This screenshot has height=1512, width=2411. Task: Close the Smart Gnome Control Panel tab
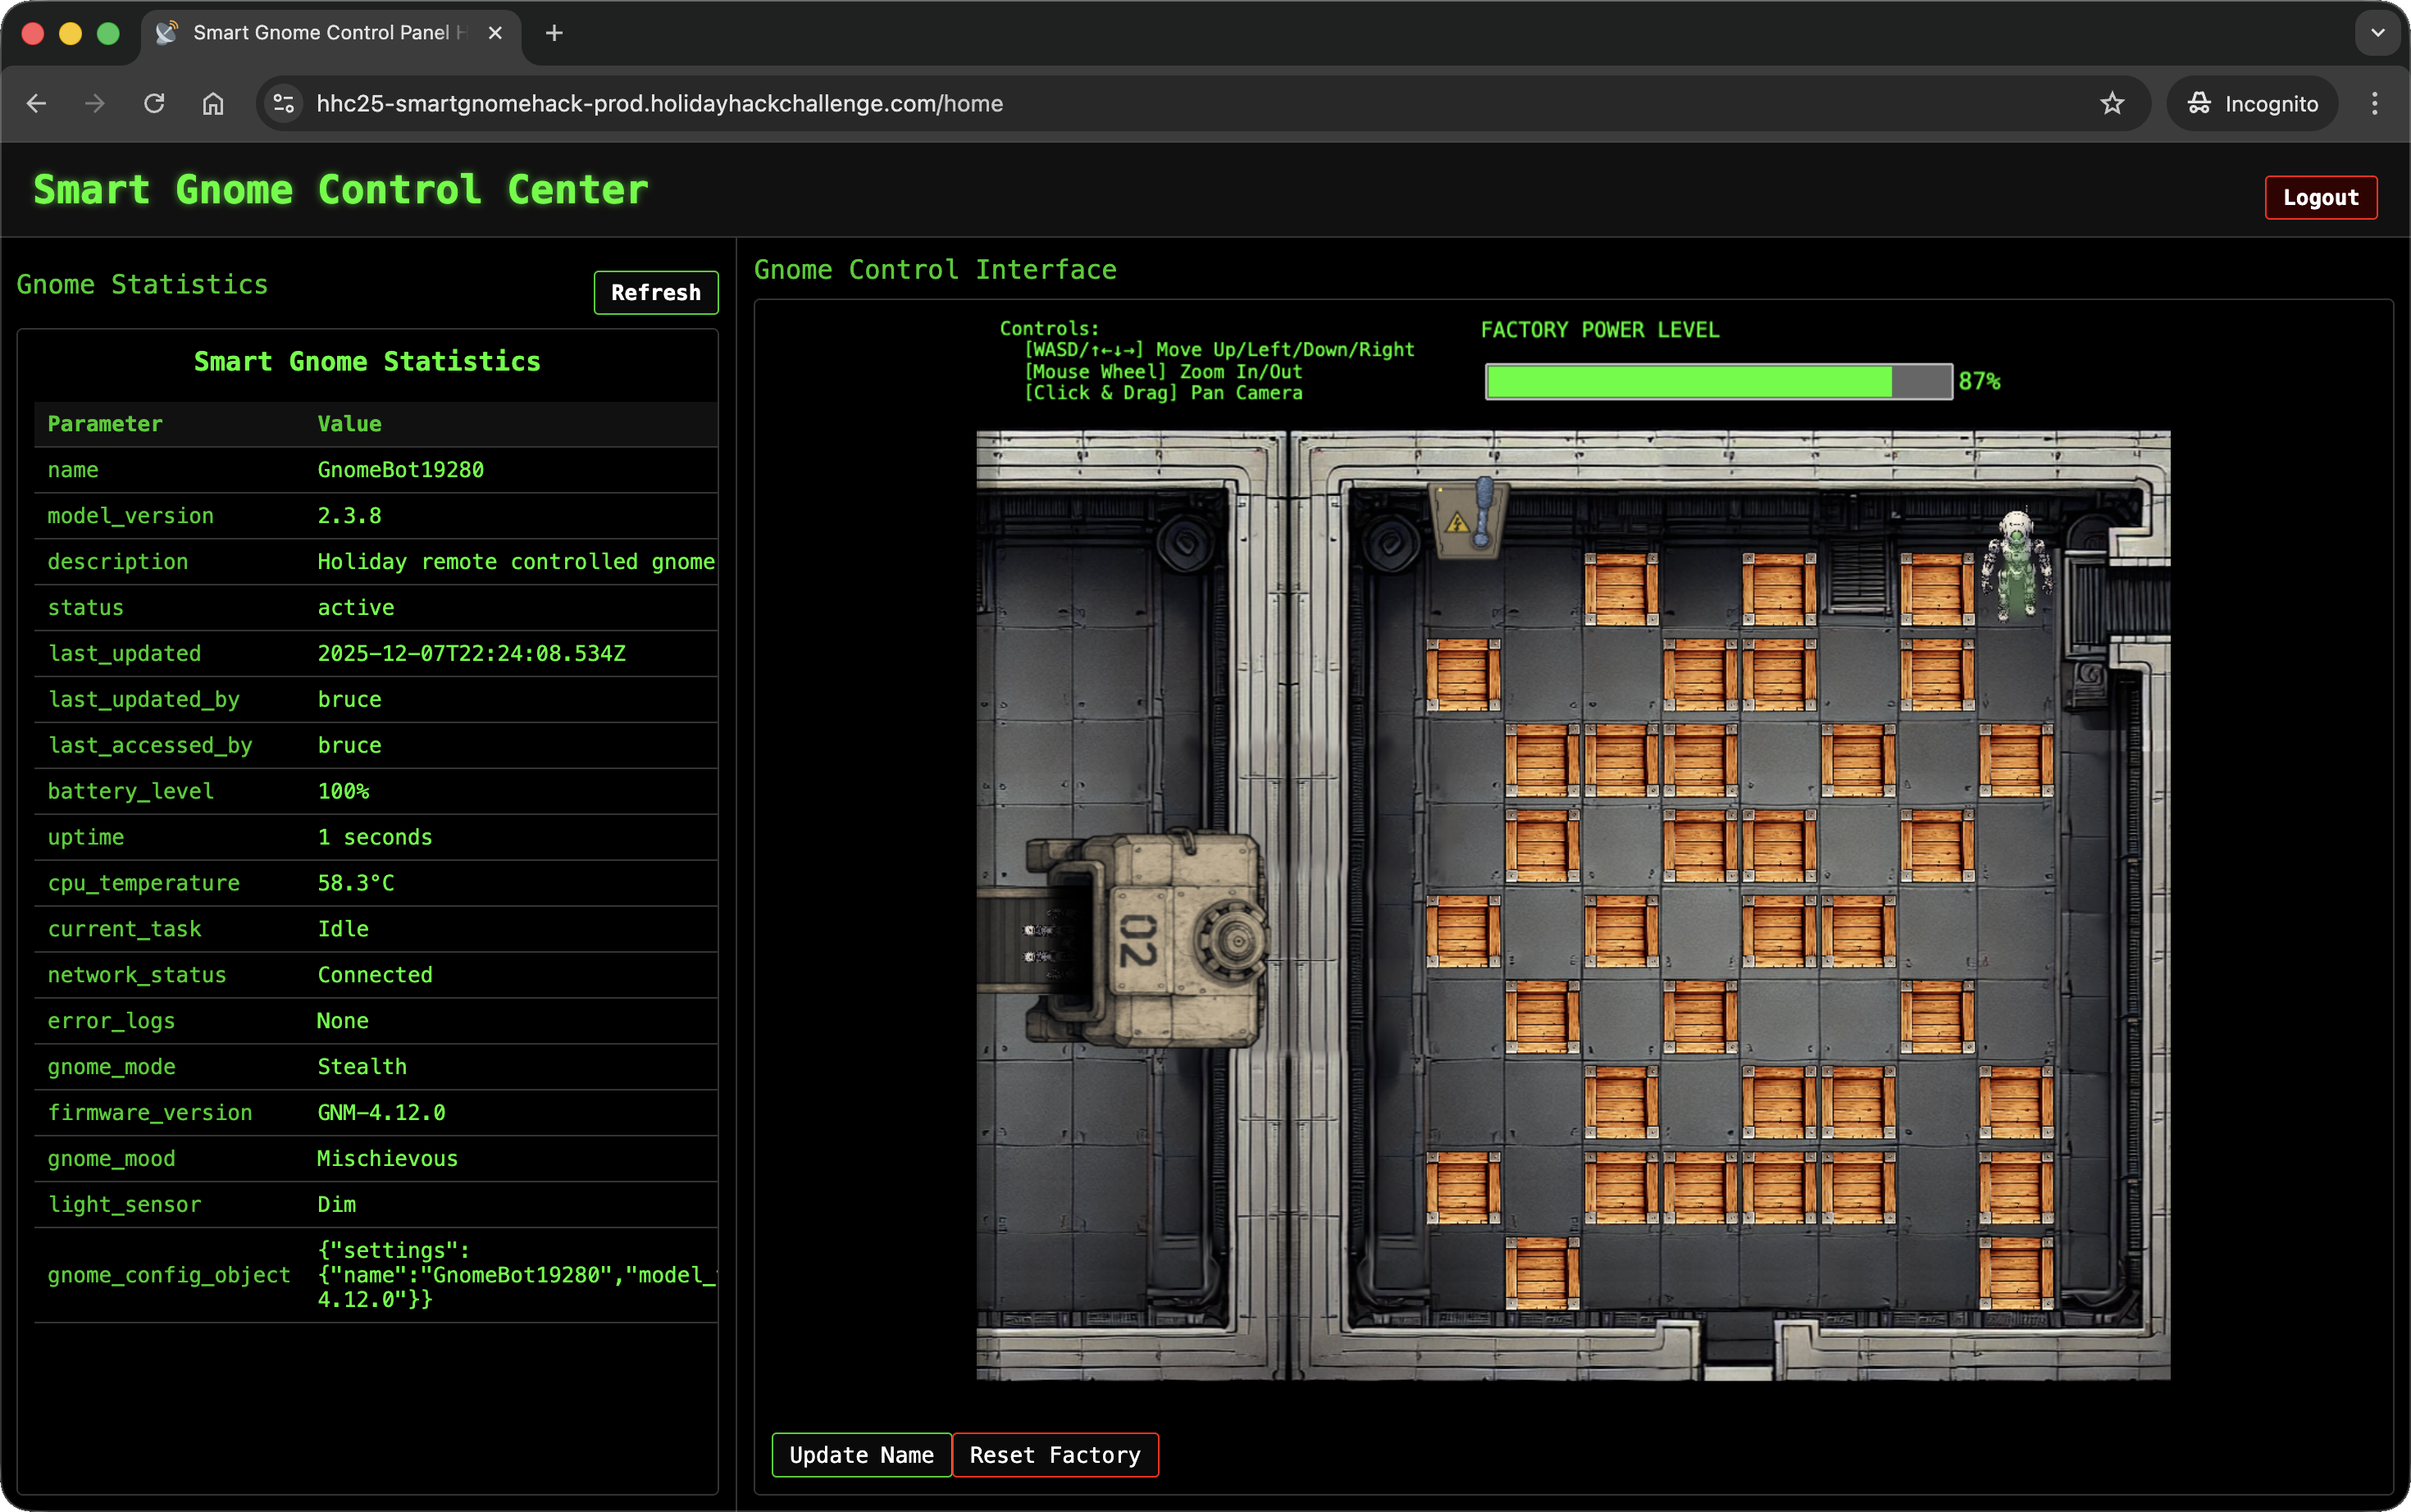(x=495, y=33)
